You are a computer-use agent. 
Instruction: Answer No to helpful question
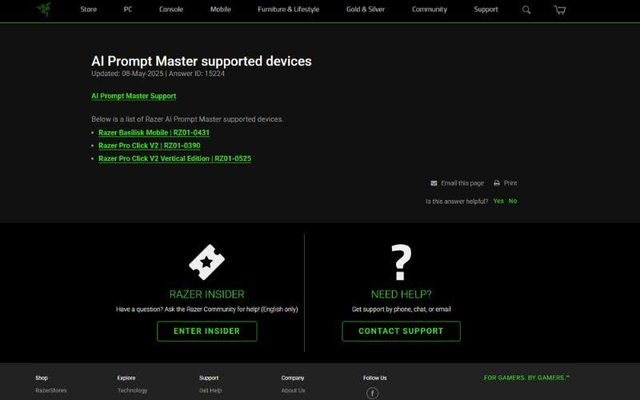pos(513,201)
